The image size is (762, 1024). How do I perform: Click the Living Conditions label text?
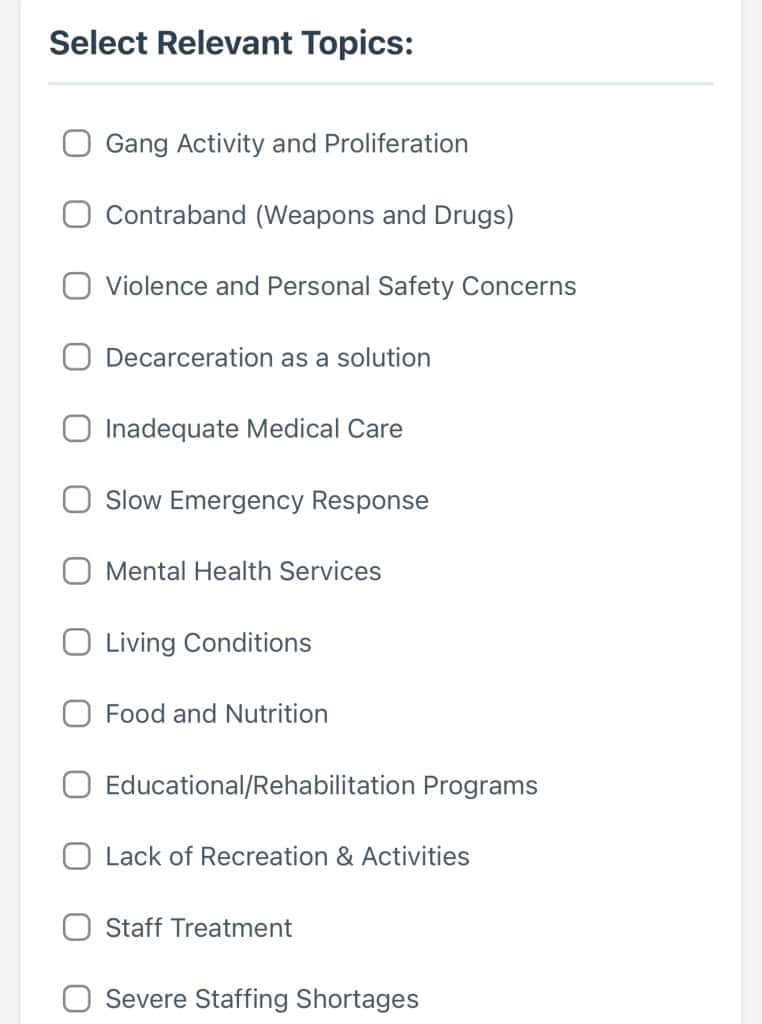(208, 643)
